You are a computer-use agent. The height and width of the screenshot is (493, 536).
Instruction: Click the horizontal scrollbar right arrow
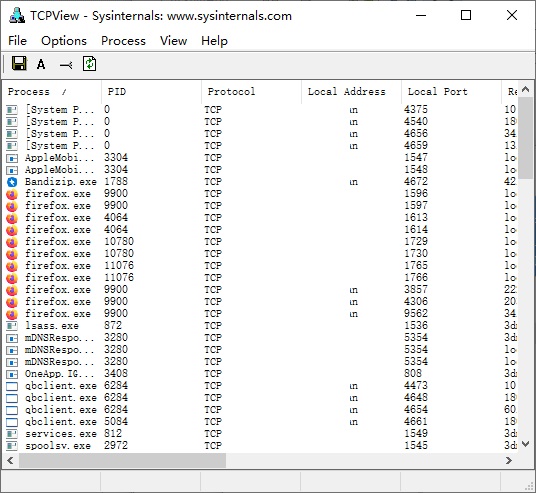point(509,461)
